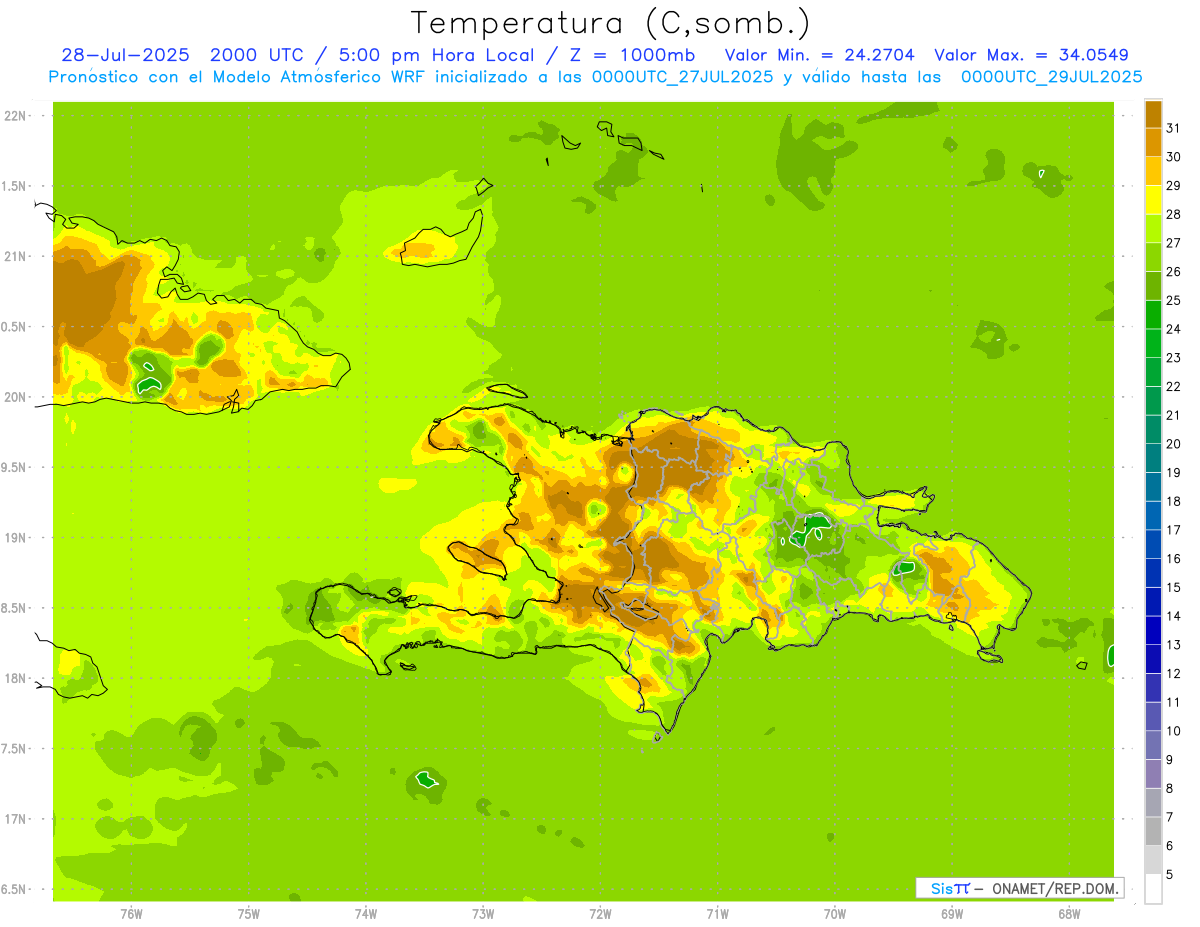Click the "19N" latitude axis label
The height and width of the screenshot is (927, 1200).
14,538
